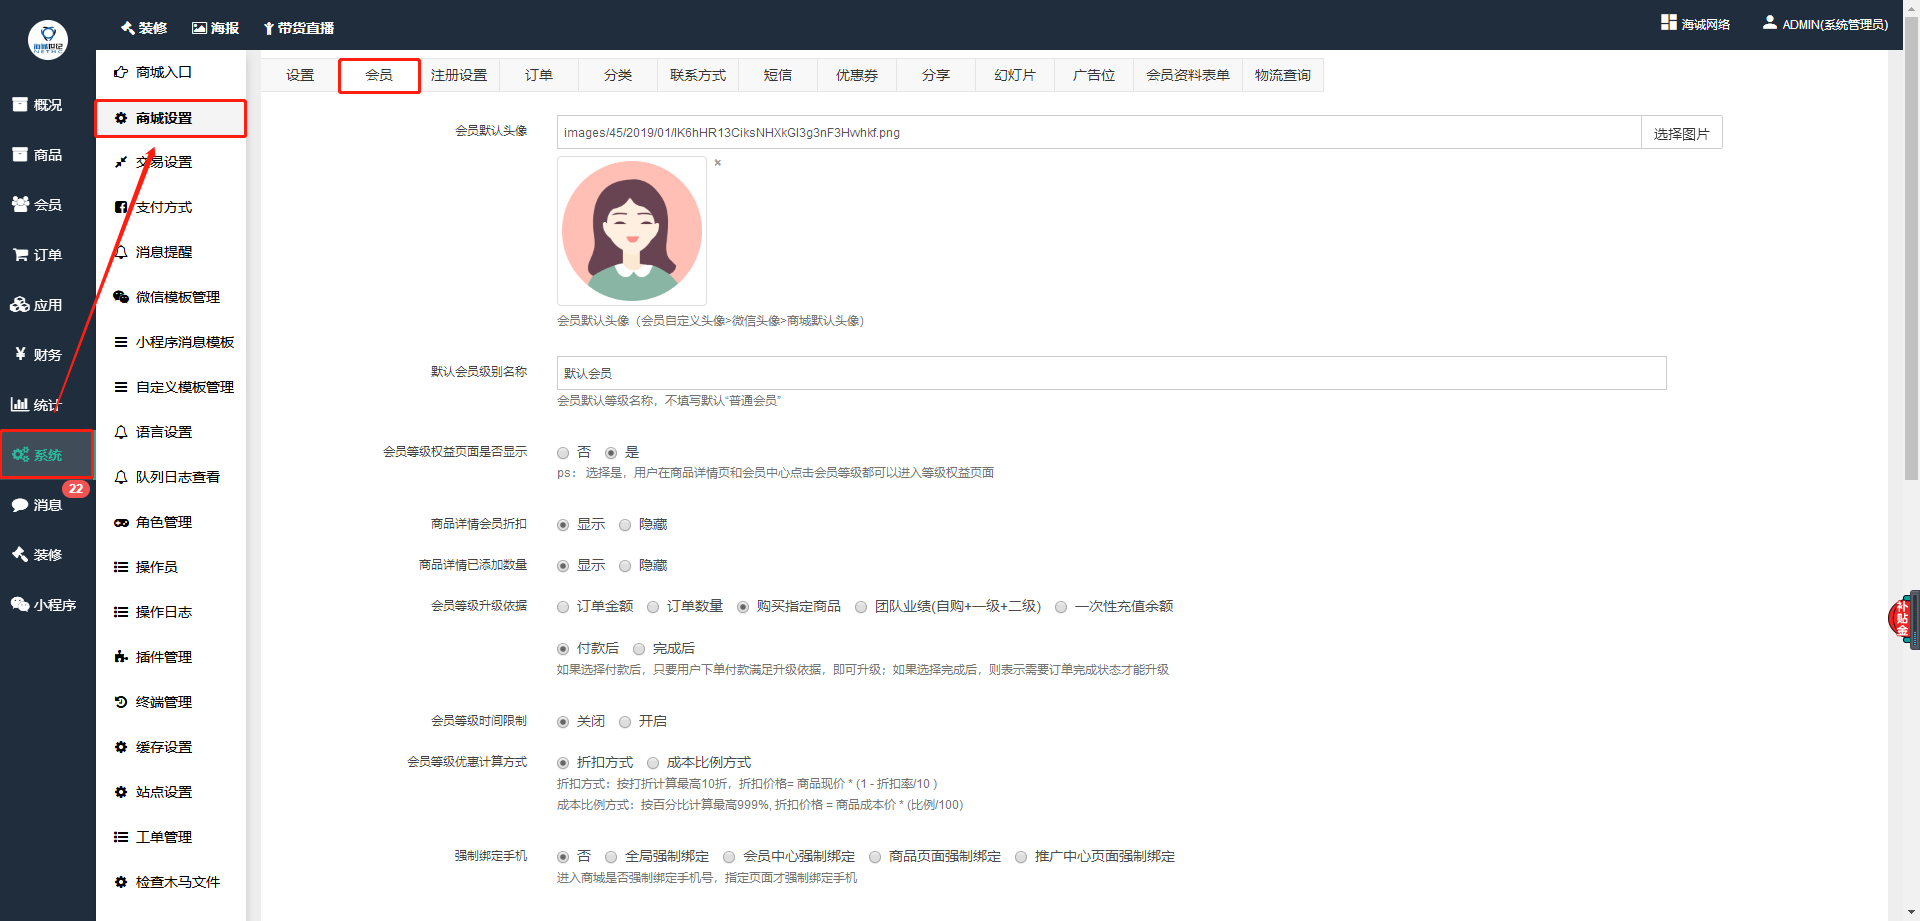Open 商城设置 mall settings
Image resolution: width=1920 pixels, height=921 pixels.
coord(171,118)
